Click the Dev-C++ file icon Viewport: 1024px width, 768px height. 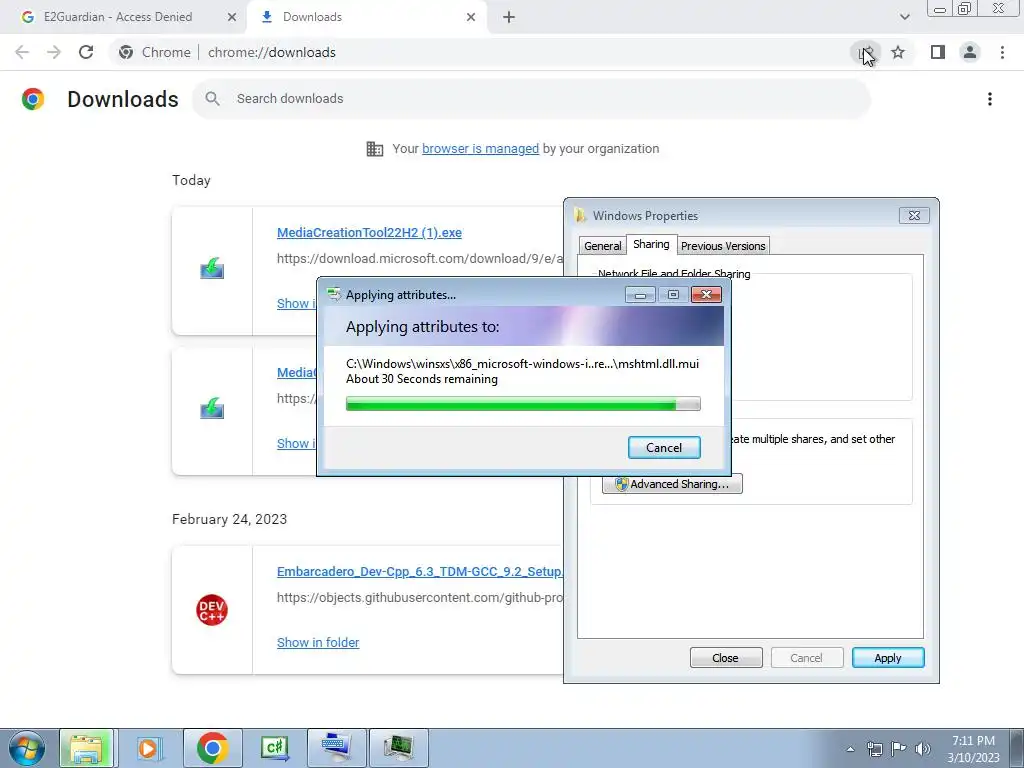[212, 610]
